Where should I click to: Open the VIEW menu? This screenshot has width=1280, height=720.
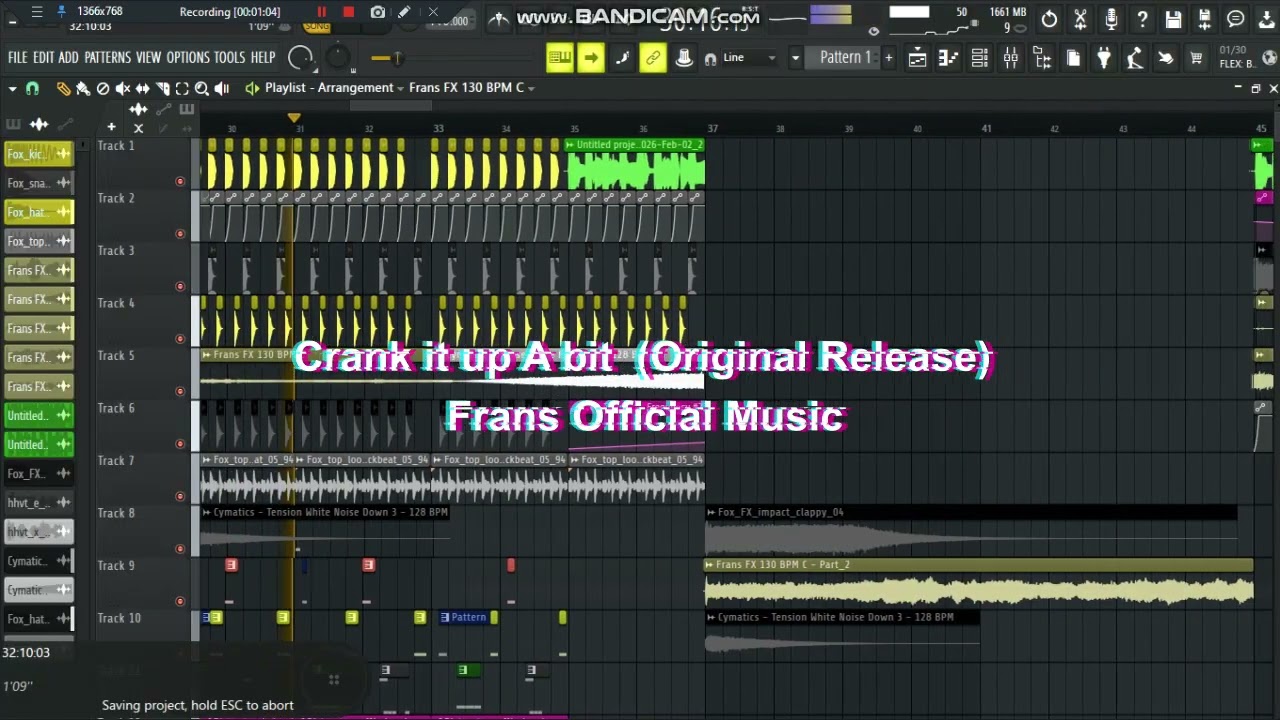149,58
